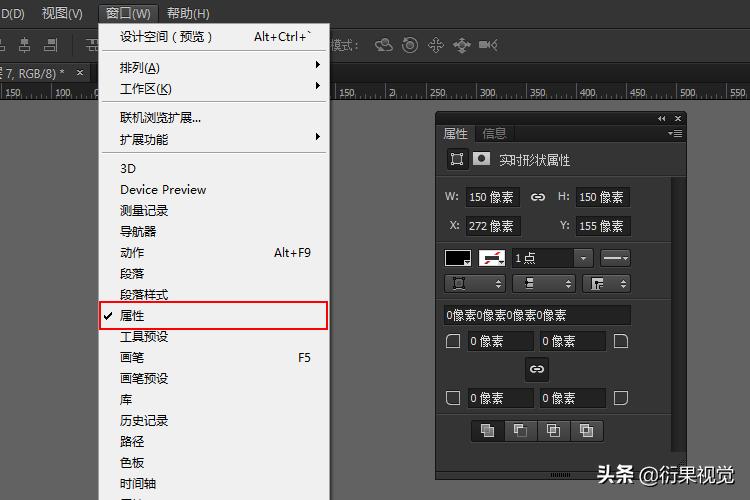Click the bottom-right radius value field
This screenshot has height=500, width=750.
[573, 398]
